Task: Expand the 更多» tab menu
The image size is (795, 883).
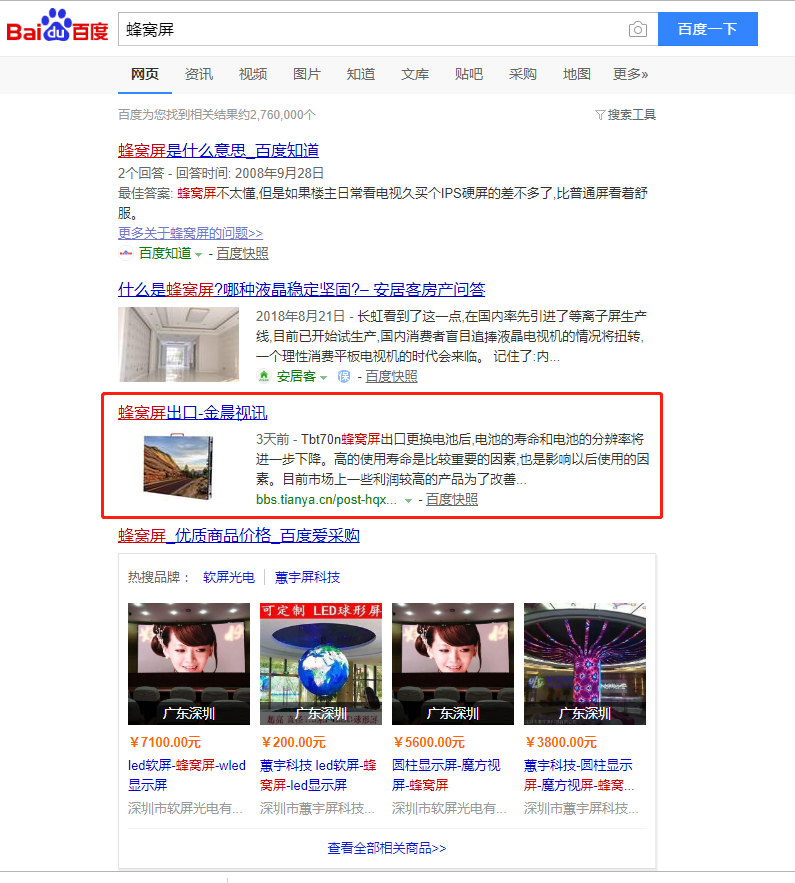Action: (x=631, y=74)
